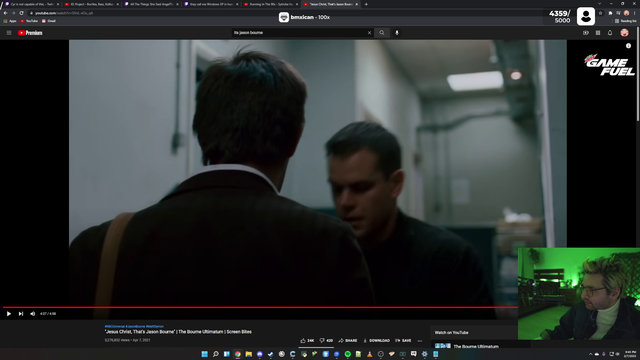Download the video via DOWNLOAD button
This screenshot has width=640, height=360.
(376, 340)
